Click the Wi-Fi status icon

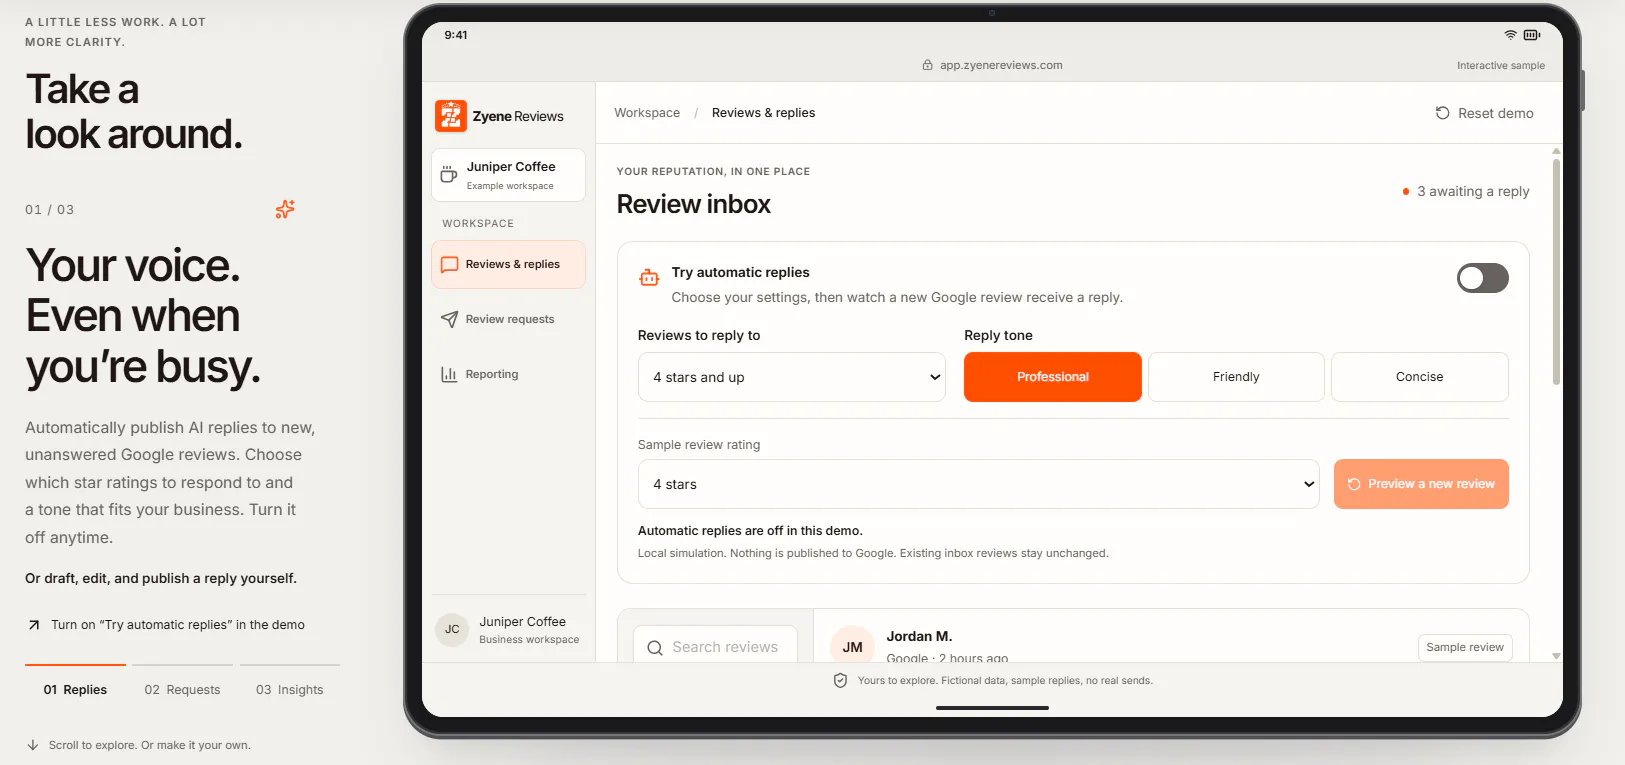pyautogui.click(x=1510, y=35)
